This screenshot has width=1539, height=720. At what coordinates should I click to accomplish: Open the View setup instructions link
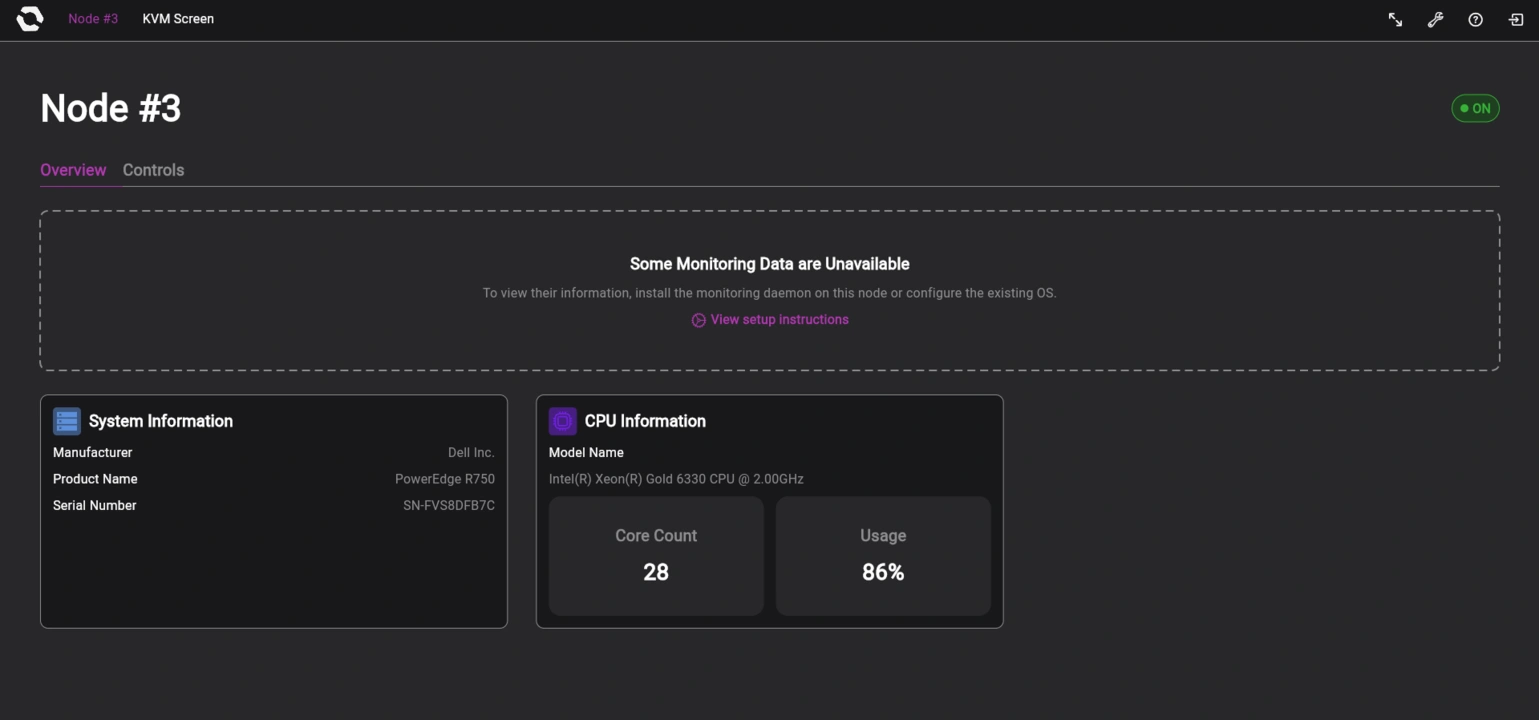pyautogui.click(x=779, y=319)
